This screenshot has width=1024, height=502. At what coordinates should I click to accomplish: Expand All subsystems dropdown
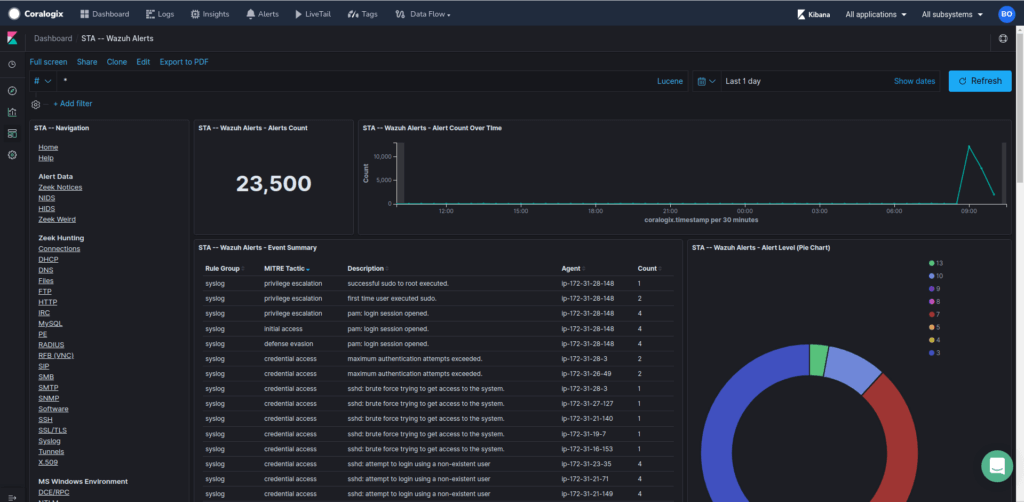coord(952,14)
